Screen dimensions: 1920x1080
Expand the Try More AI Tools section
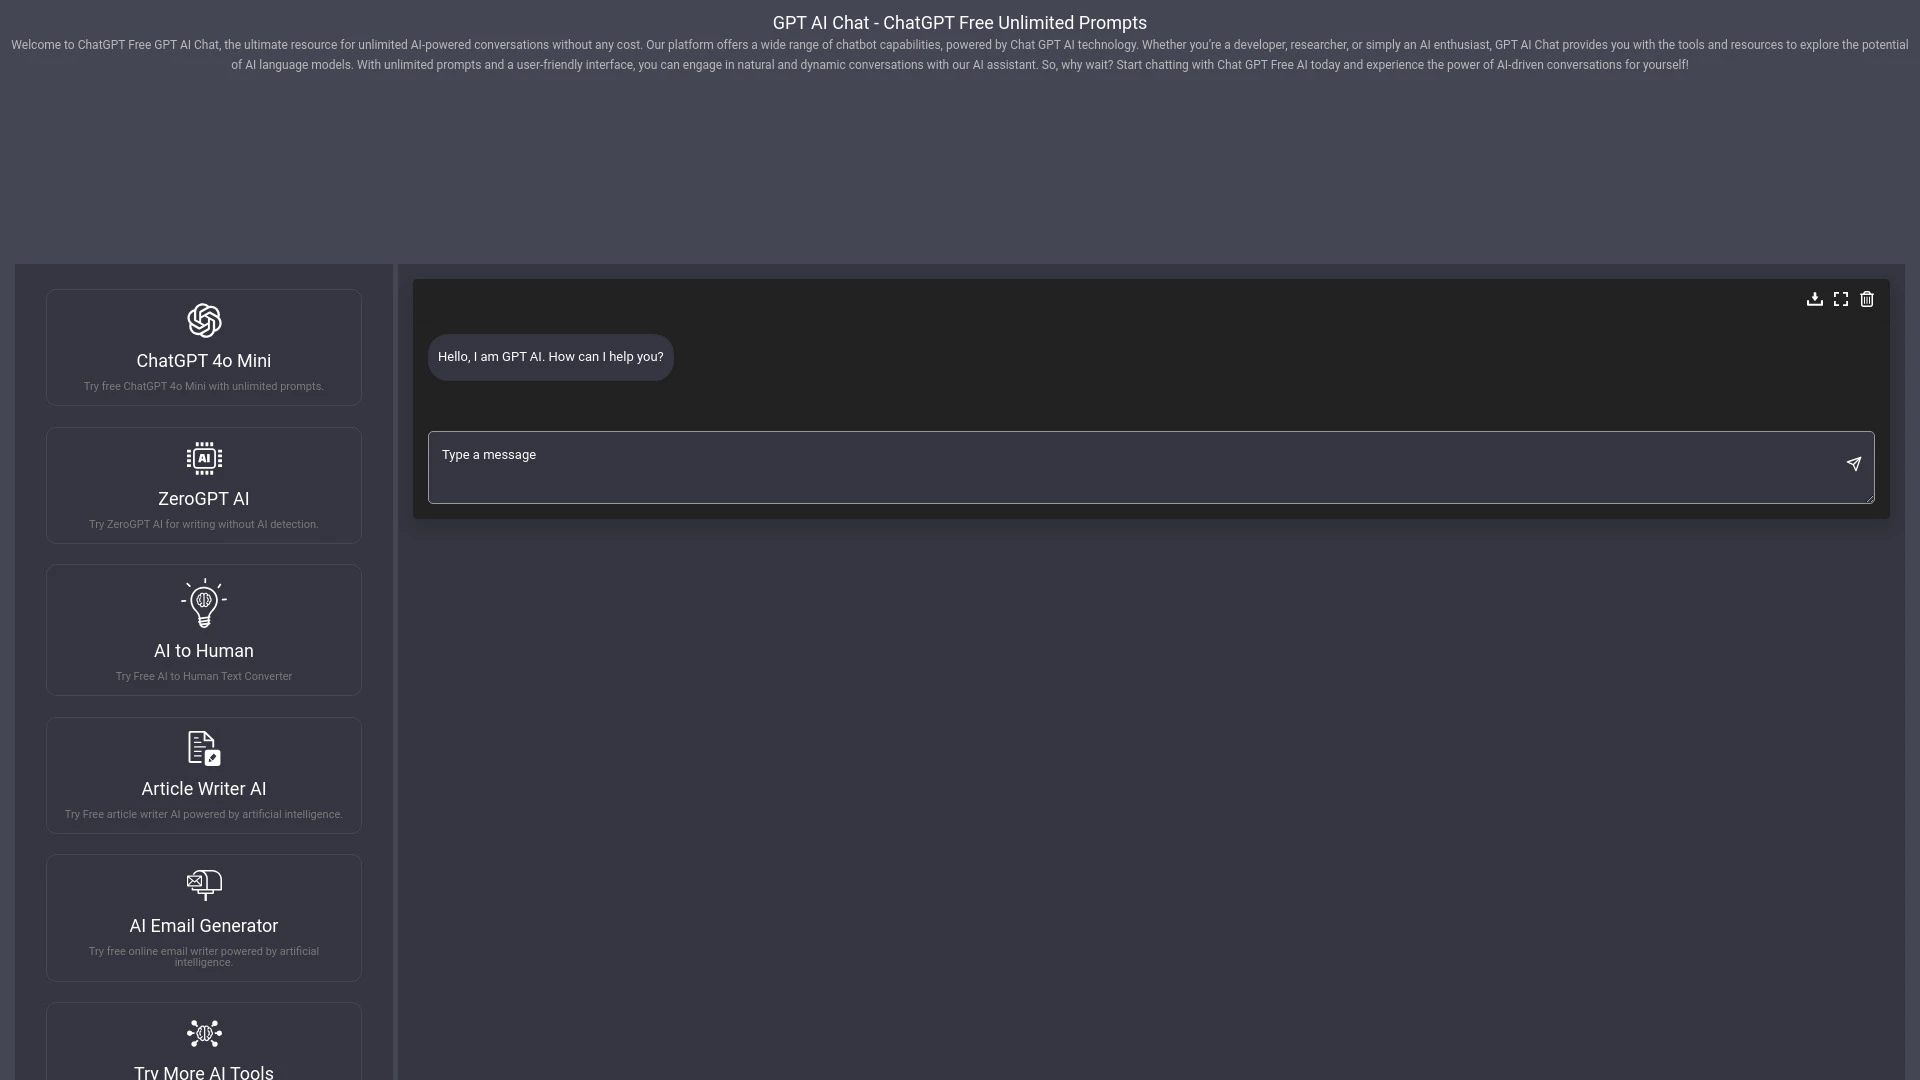tap(204, 1050)
